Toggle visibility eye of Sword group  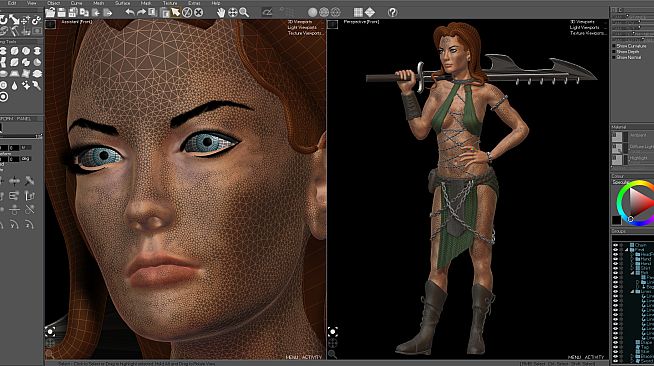click(x=616, y=361)
